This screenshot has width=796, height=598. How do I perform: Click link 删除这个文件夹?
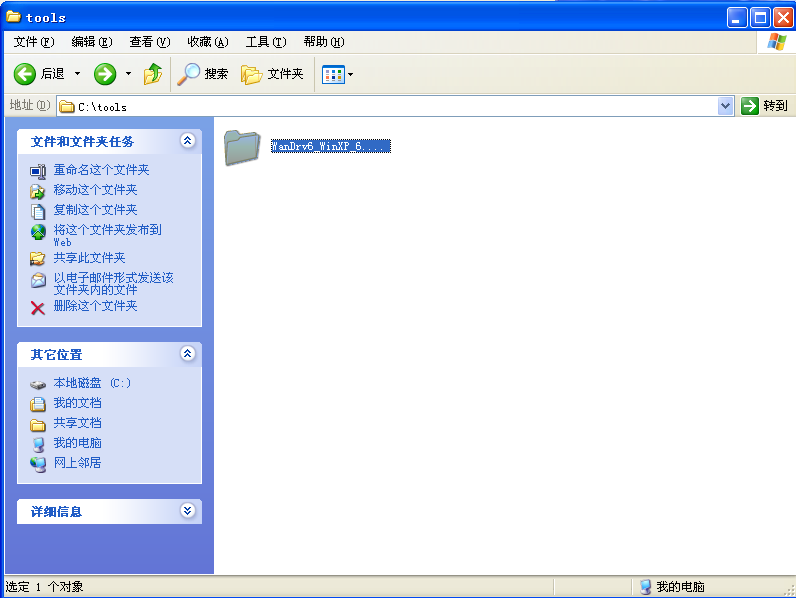tap(95, 306)
